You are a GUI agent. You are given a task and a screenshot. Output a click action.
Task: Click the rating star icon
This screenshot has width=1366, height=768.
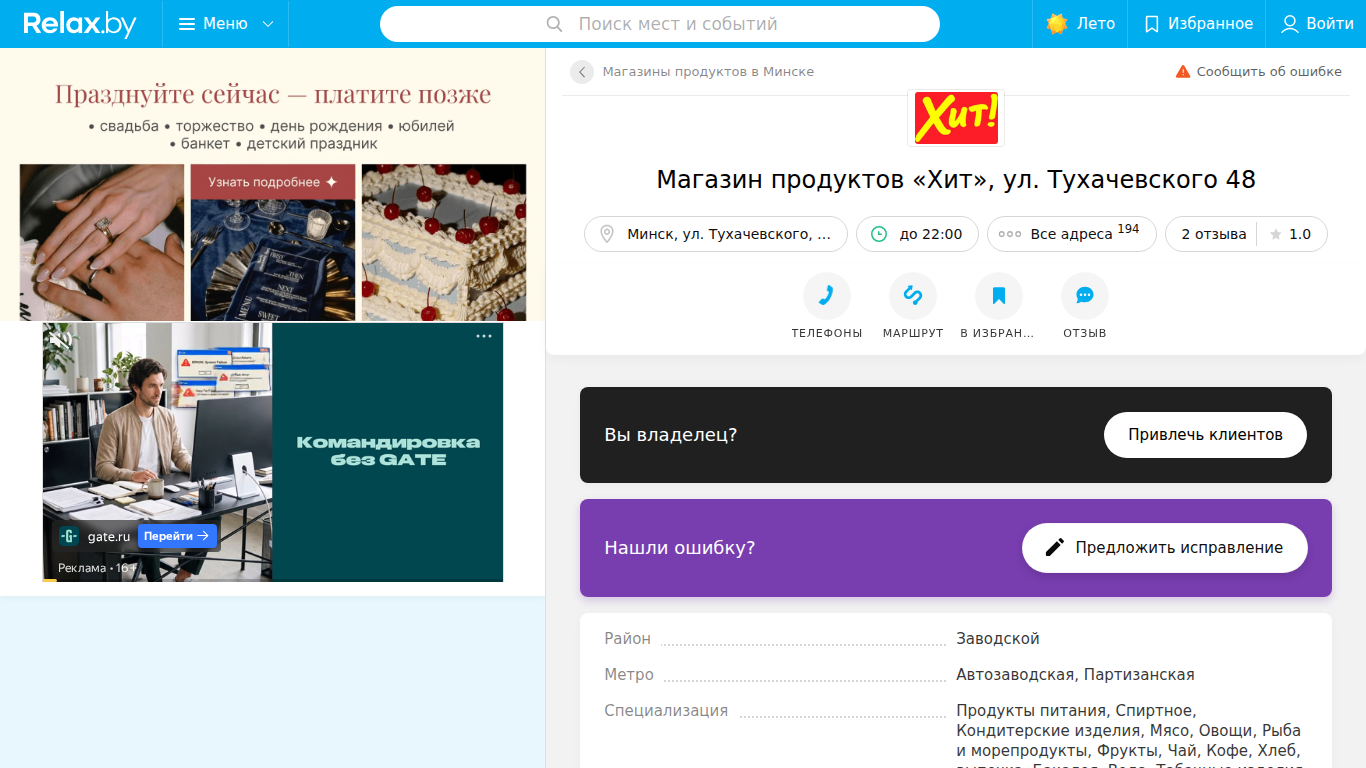click(x=1275, y=234)
